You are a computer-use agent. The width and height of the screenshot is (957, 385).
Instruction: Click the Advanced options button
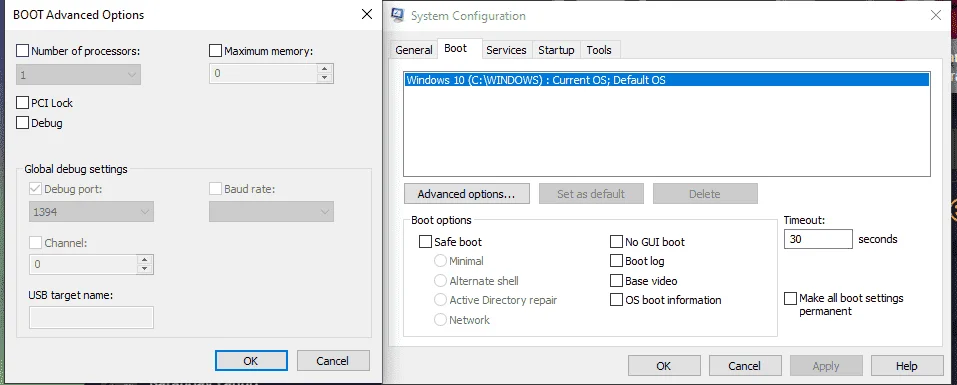466,194
